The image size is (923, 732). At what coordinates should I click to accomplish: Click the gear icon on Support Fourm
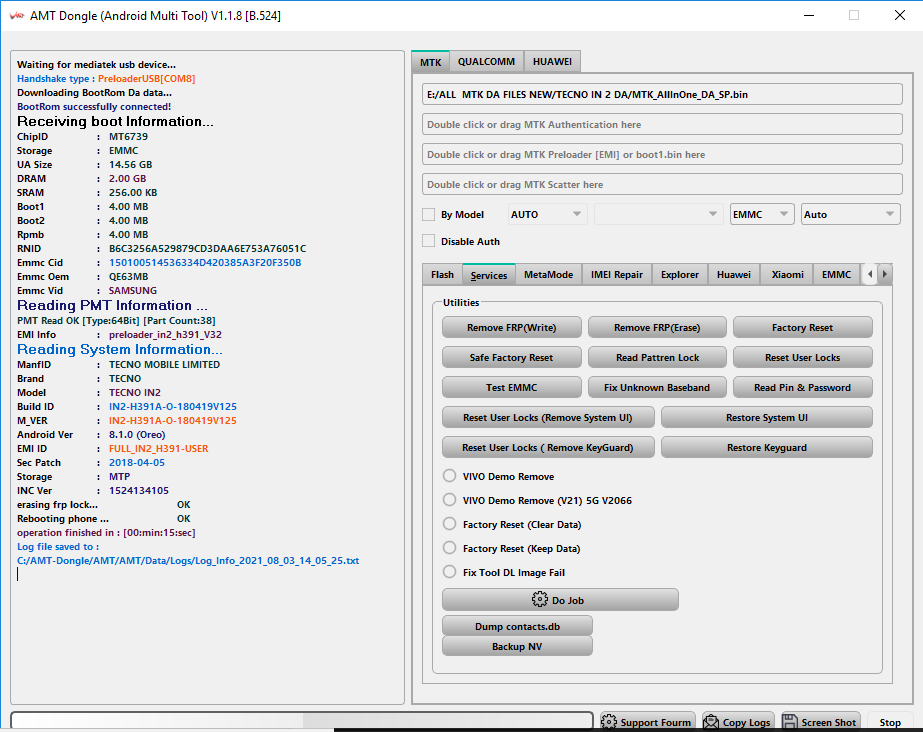[x=609, y=722]
